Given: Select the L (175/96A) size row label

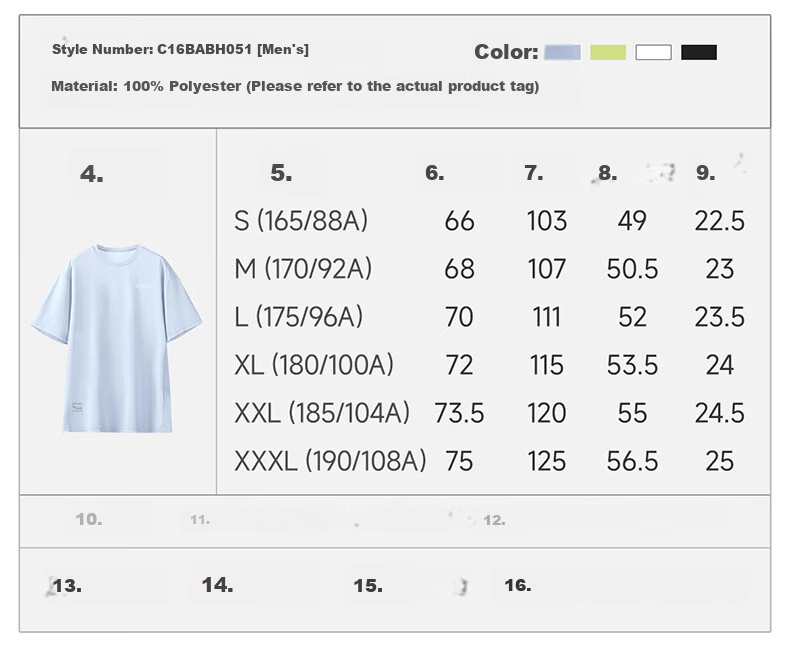Looking at the screenshot, I should (299, 317).
